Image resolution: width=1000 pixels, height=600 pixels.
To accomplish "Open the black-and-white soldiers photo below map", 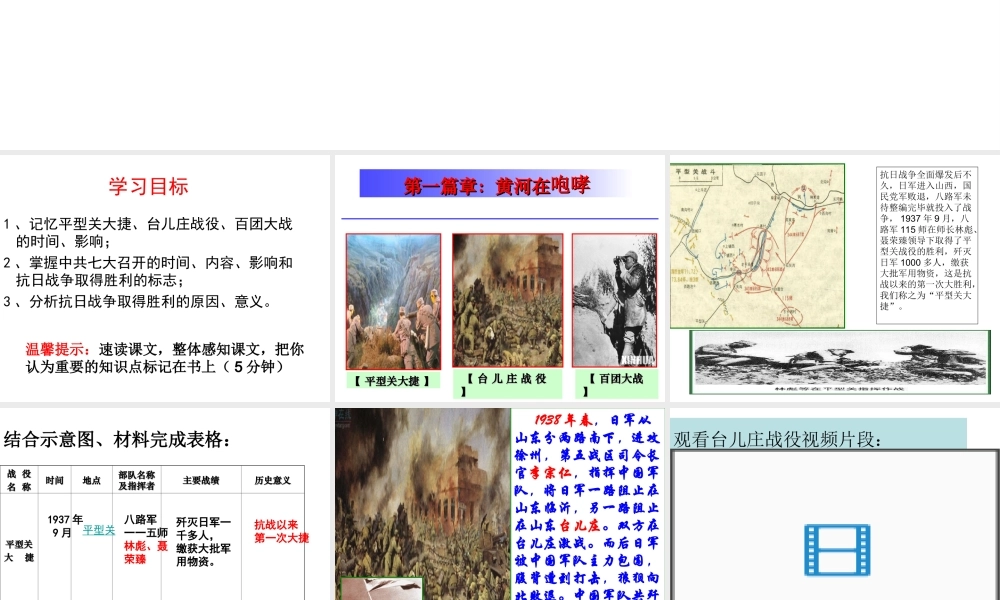I will 840,362.
